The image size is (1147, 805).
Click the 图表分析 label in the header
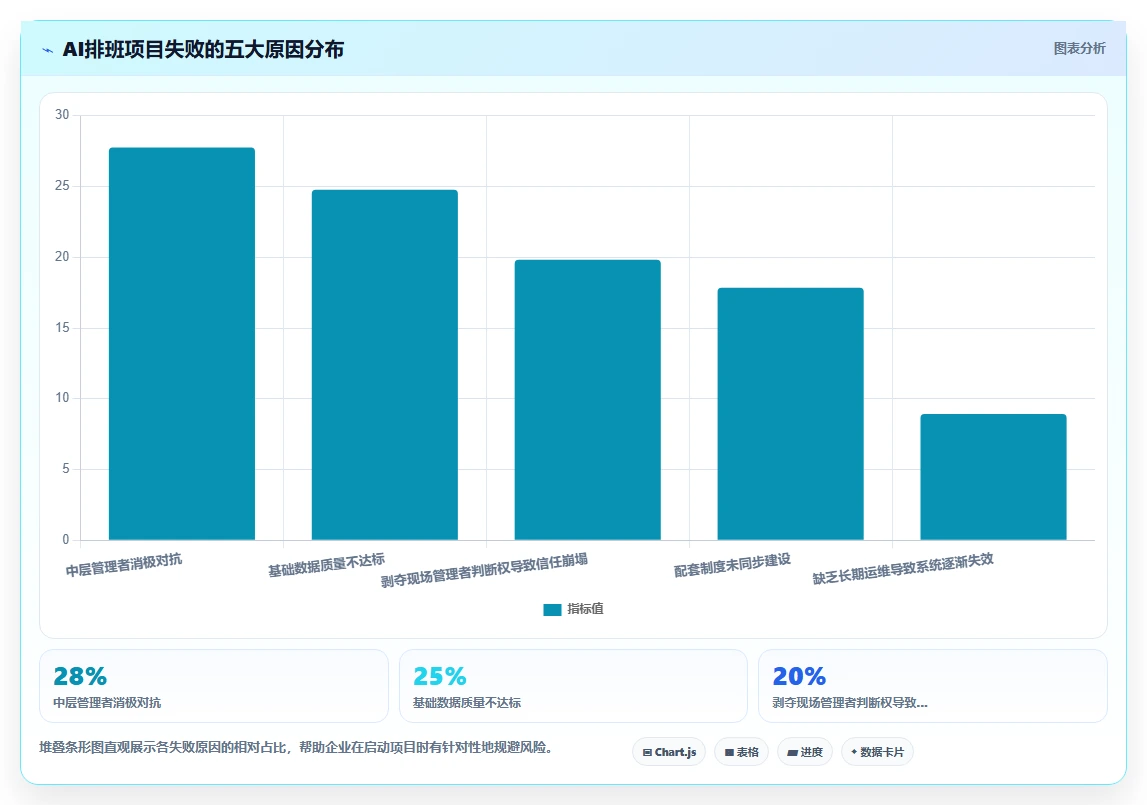tap(1079, 48)
